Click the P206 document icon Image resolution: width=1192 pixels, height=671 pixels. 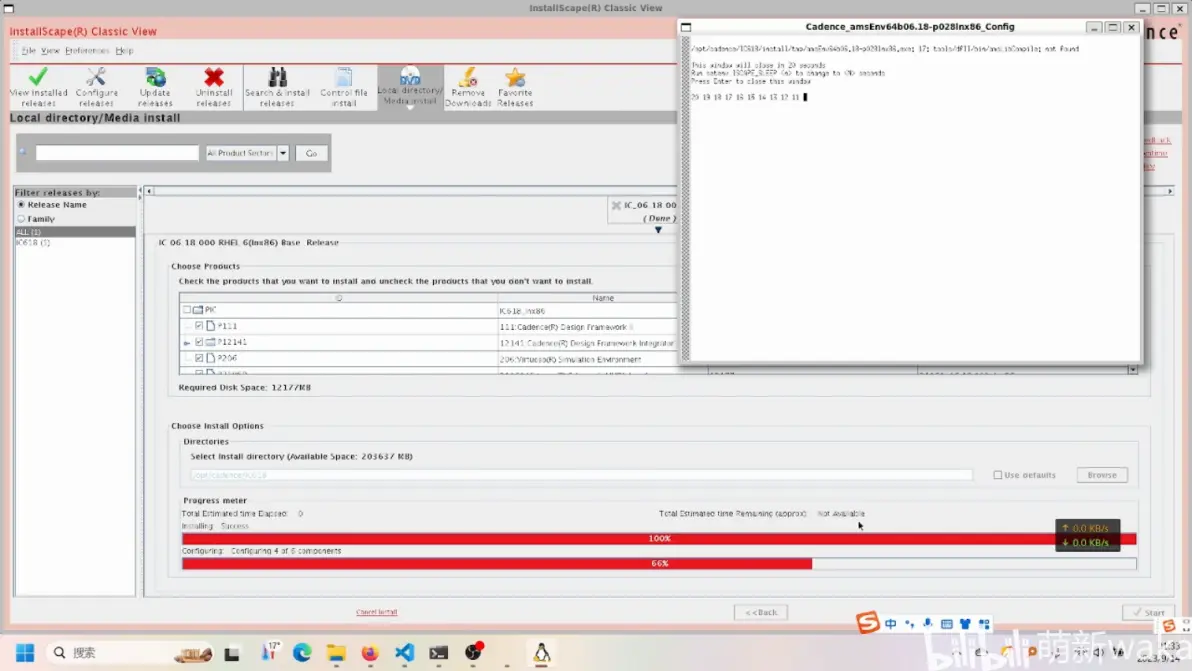(x=211, y=358)
